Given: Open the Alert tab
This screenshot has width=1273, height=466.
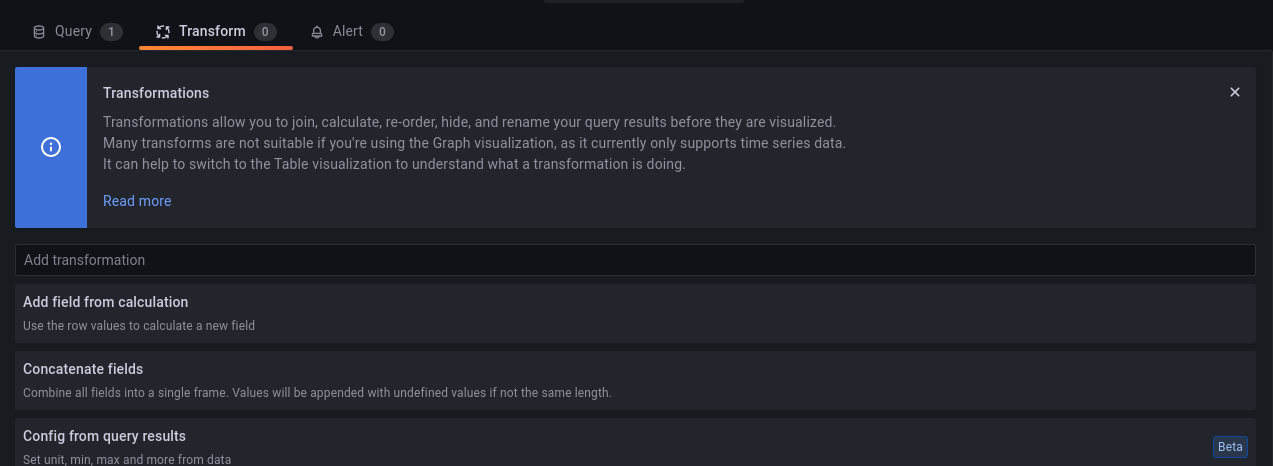Looking at the screenshot, I should point(347,32).
